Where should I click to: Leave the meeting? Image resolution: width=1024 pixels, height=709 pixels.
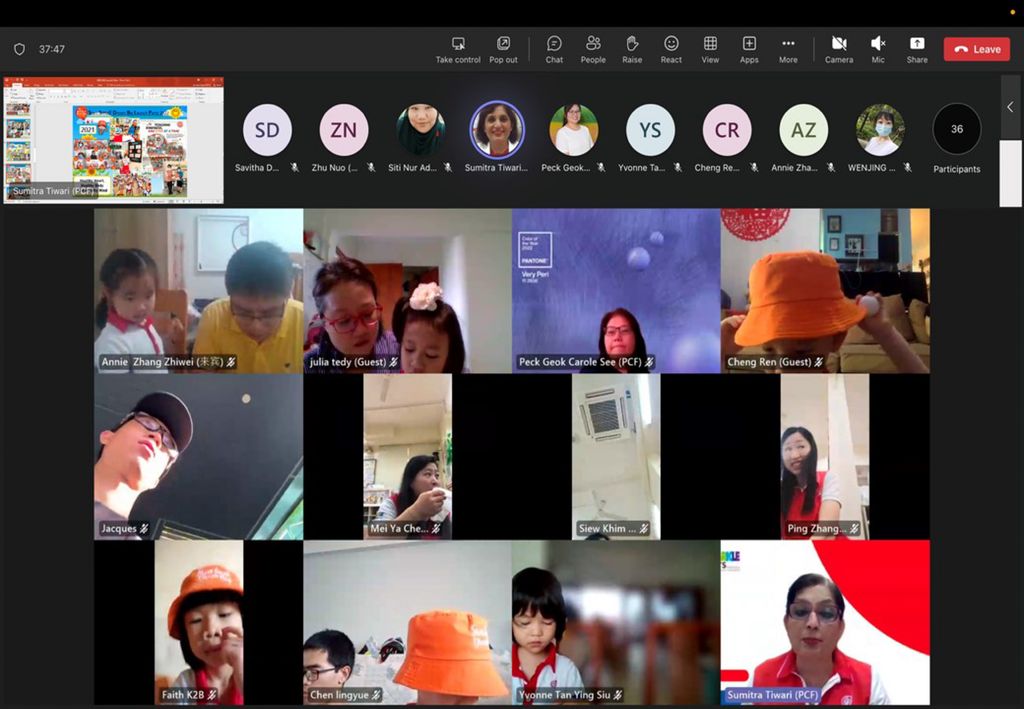click(977, 49)
